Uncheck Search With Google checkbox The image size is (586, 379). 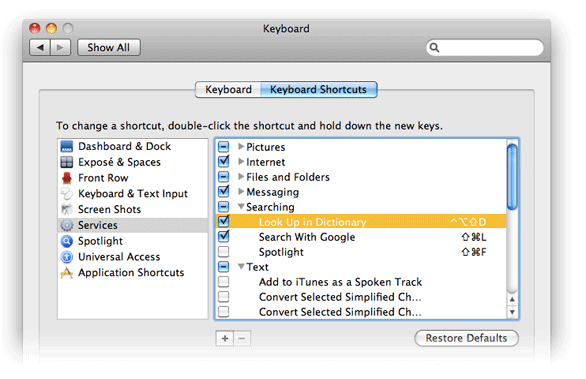tap(223, 236)
